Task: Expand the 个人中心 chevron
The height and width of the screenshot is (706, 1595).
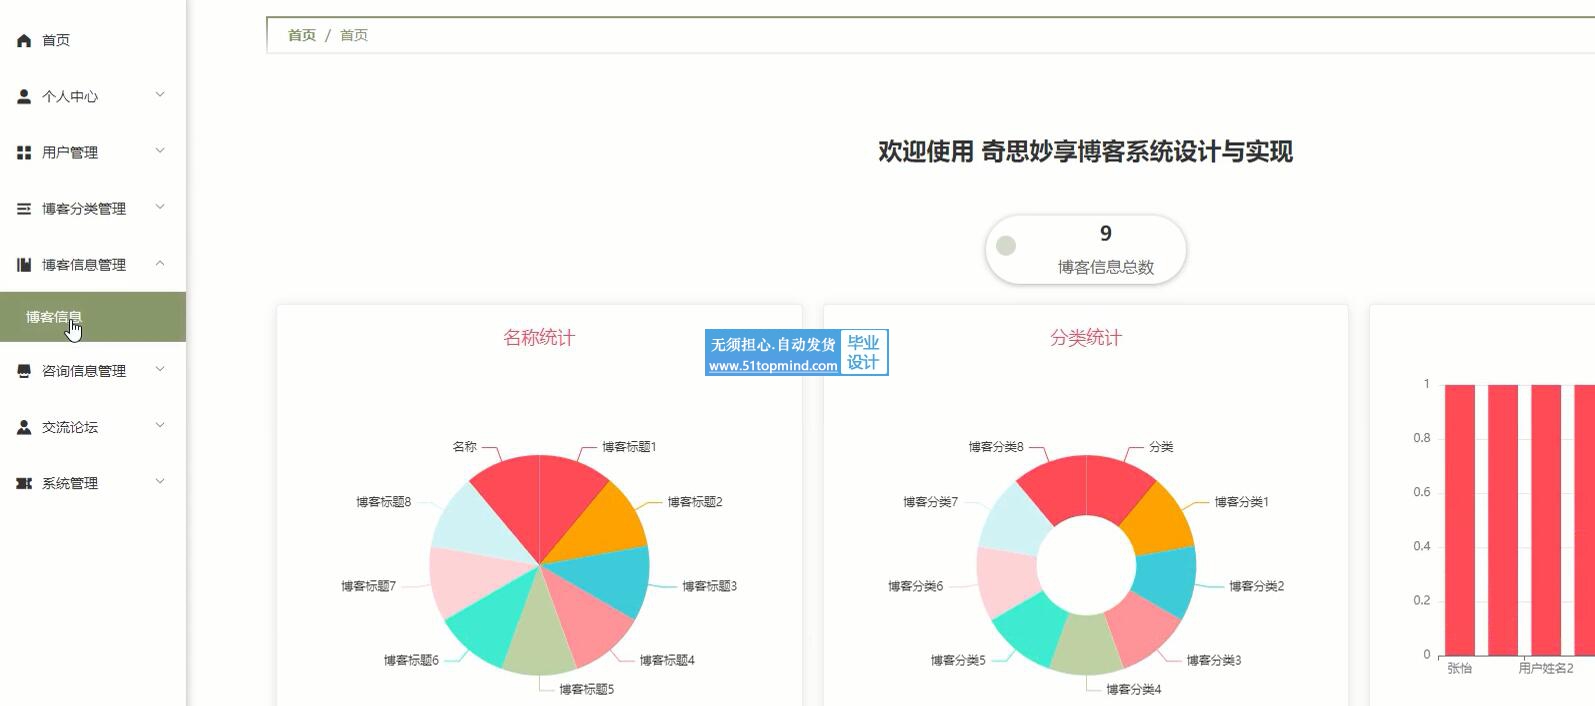Action: 160,95
